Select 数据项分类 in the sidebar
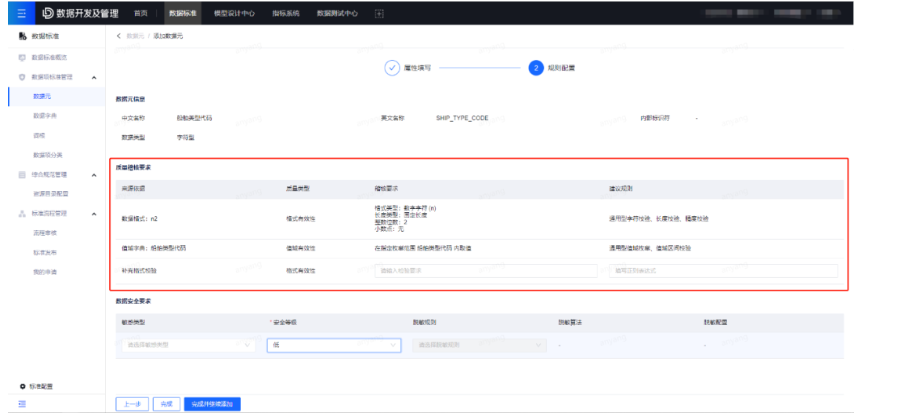908x418 pixels. pos(48,155)
